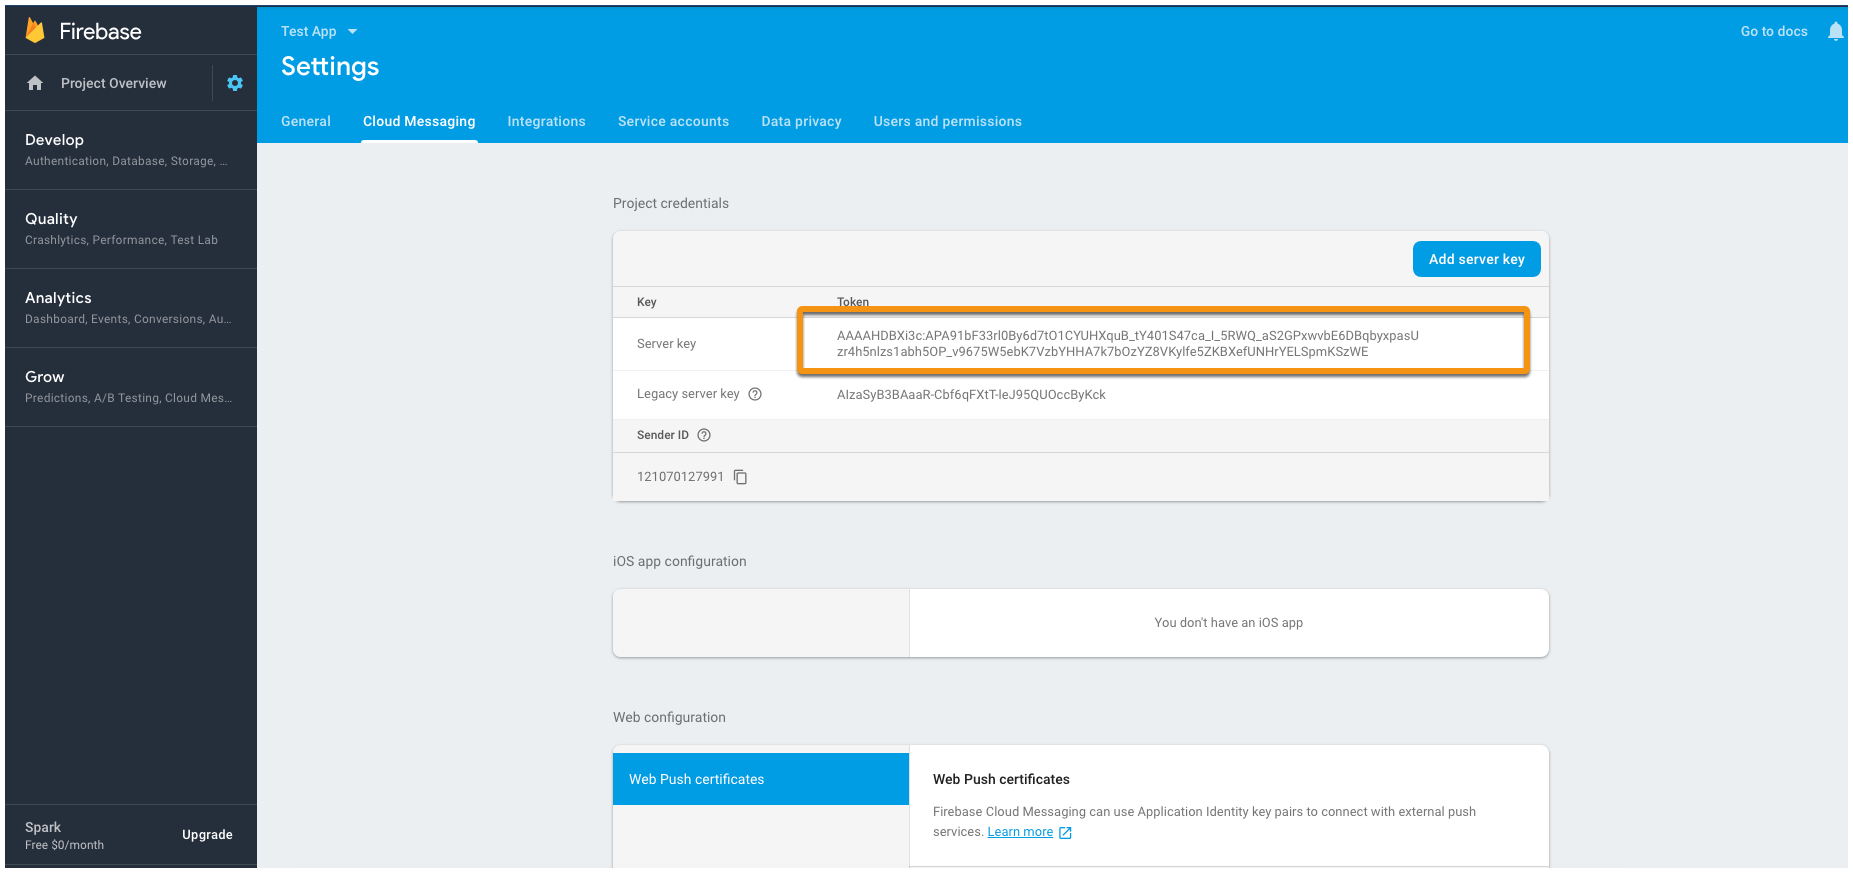Screen dimensions: 1853x873
Task: Click the Settings page title
Action: [330, 66]
